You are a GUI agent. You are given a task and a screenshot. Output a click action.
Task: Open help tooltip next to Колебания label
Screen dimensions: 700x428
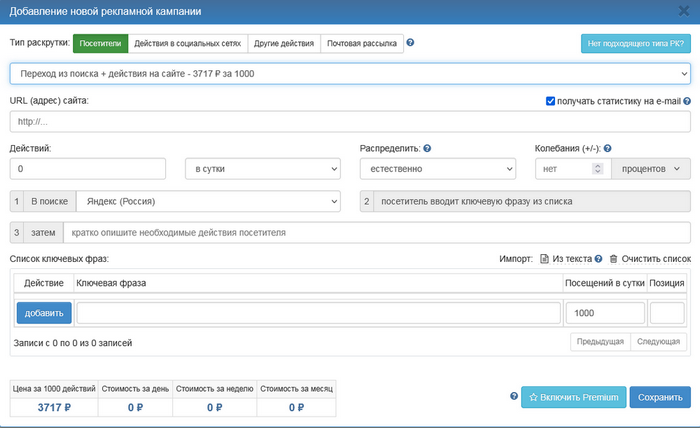click(x=608, y=148)
